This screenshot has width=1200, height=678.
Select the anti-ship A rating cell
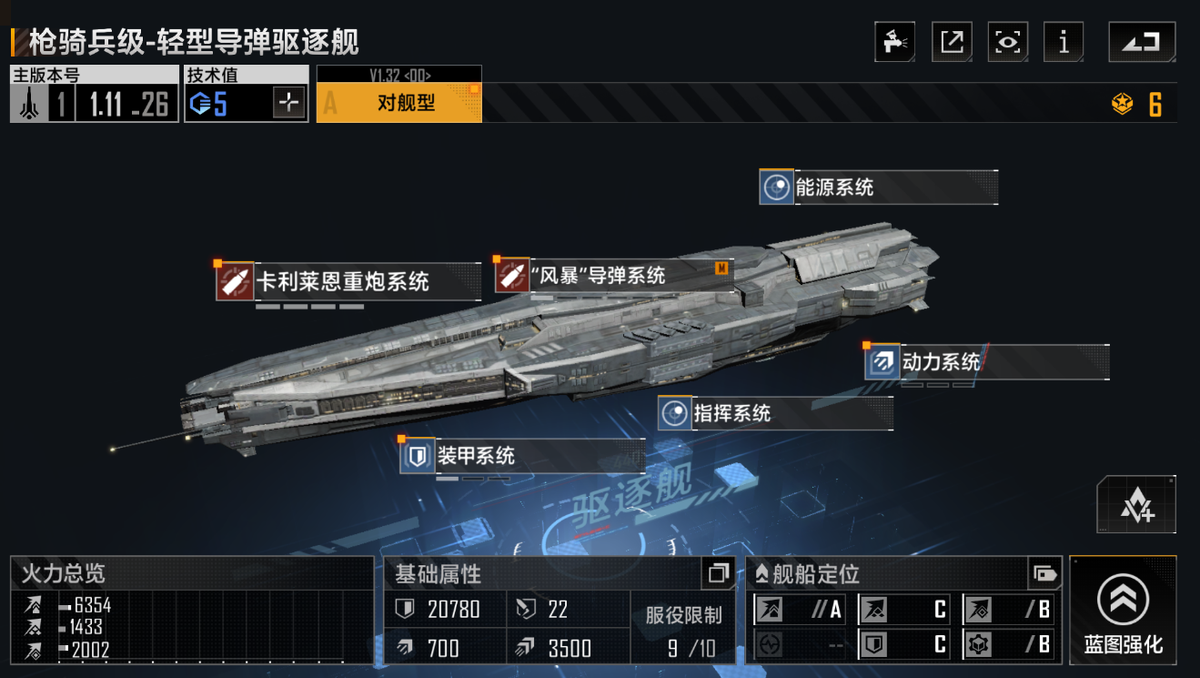(x=799, y=609)
